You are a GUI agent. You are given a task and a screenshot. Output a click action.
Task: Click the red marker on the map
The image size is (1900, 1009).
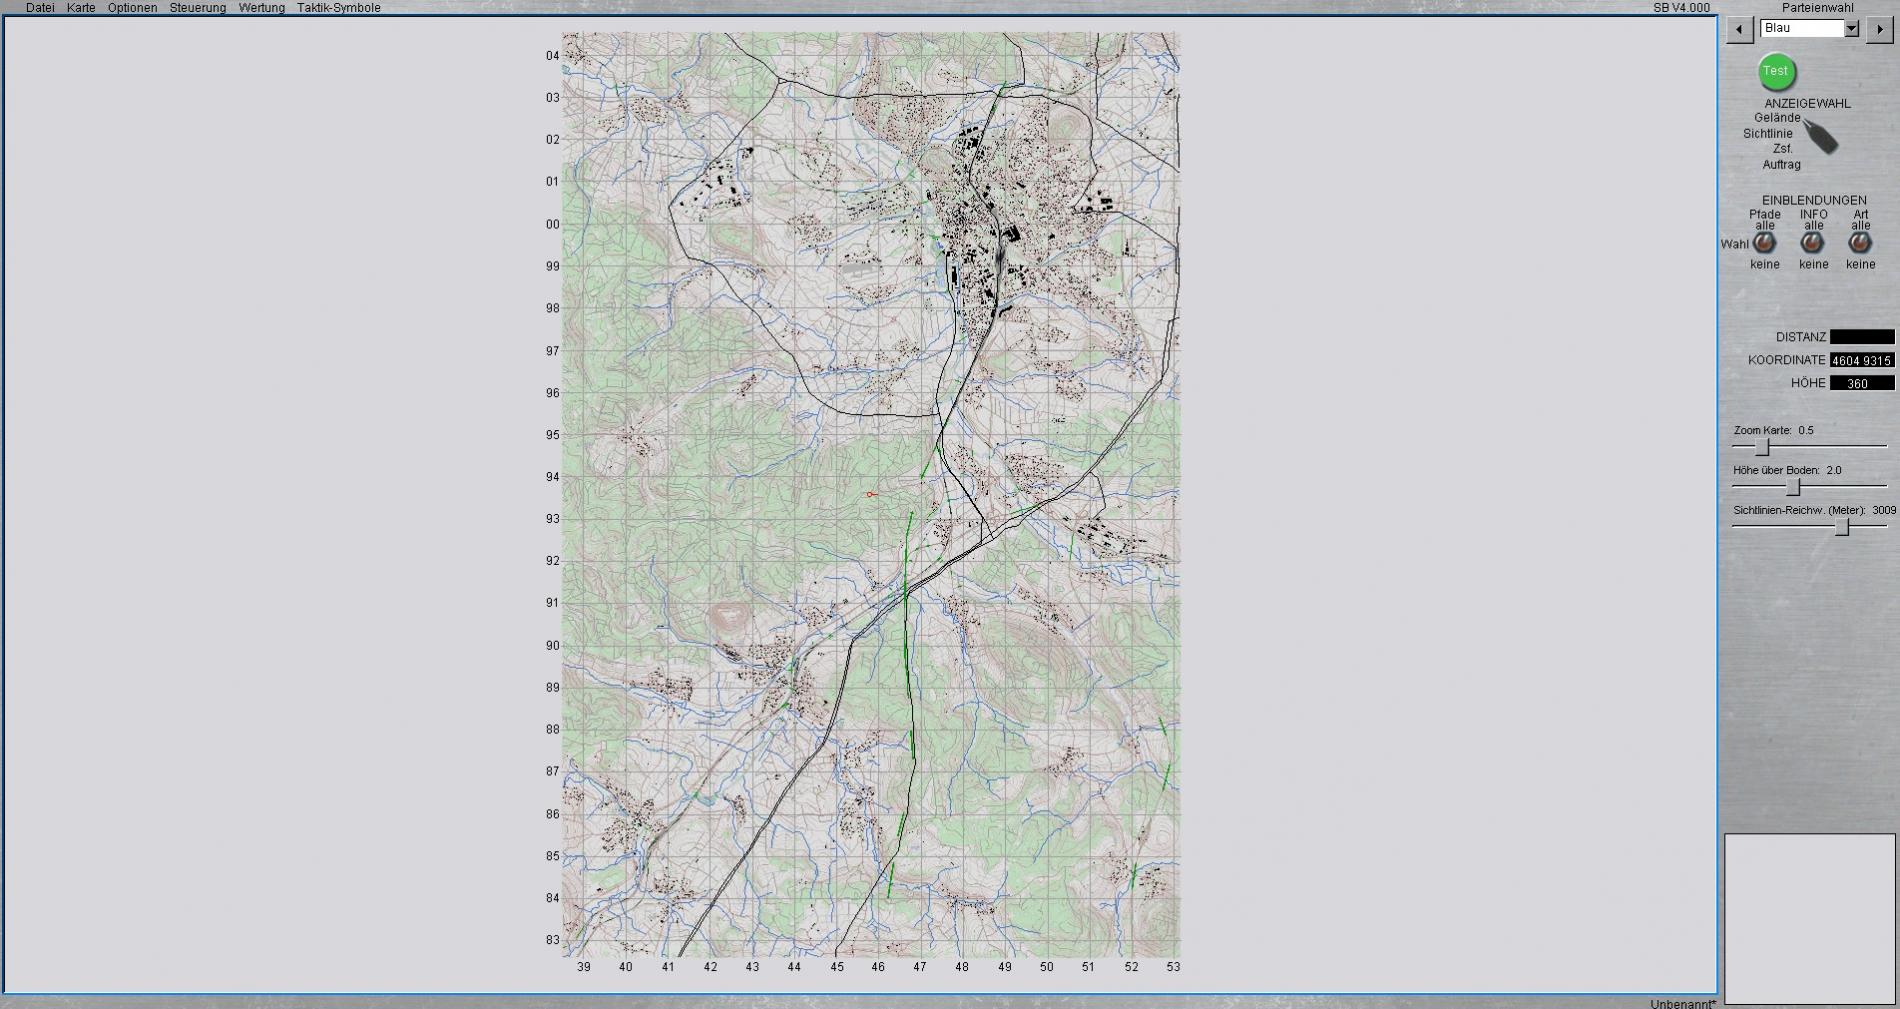[870, 494]
